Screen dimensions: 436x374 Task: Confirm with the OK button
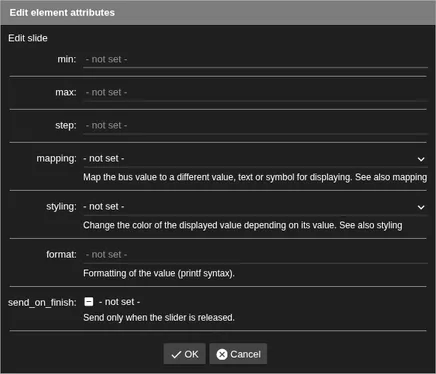[185, 354]
